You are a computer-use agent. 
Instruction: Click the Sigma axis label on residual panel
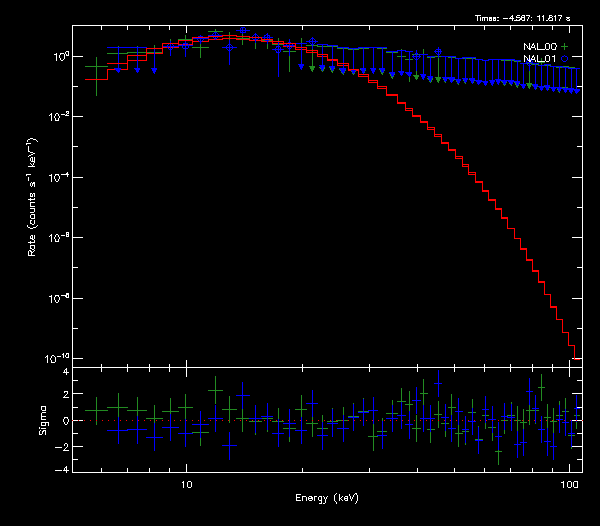point(41,421)
